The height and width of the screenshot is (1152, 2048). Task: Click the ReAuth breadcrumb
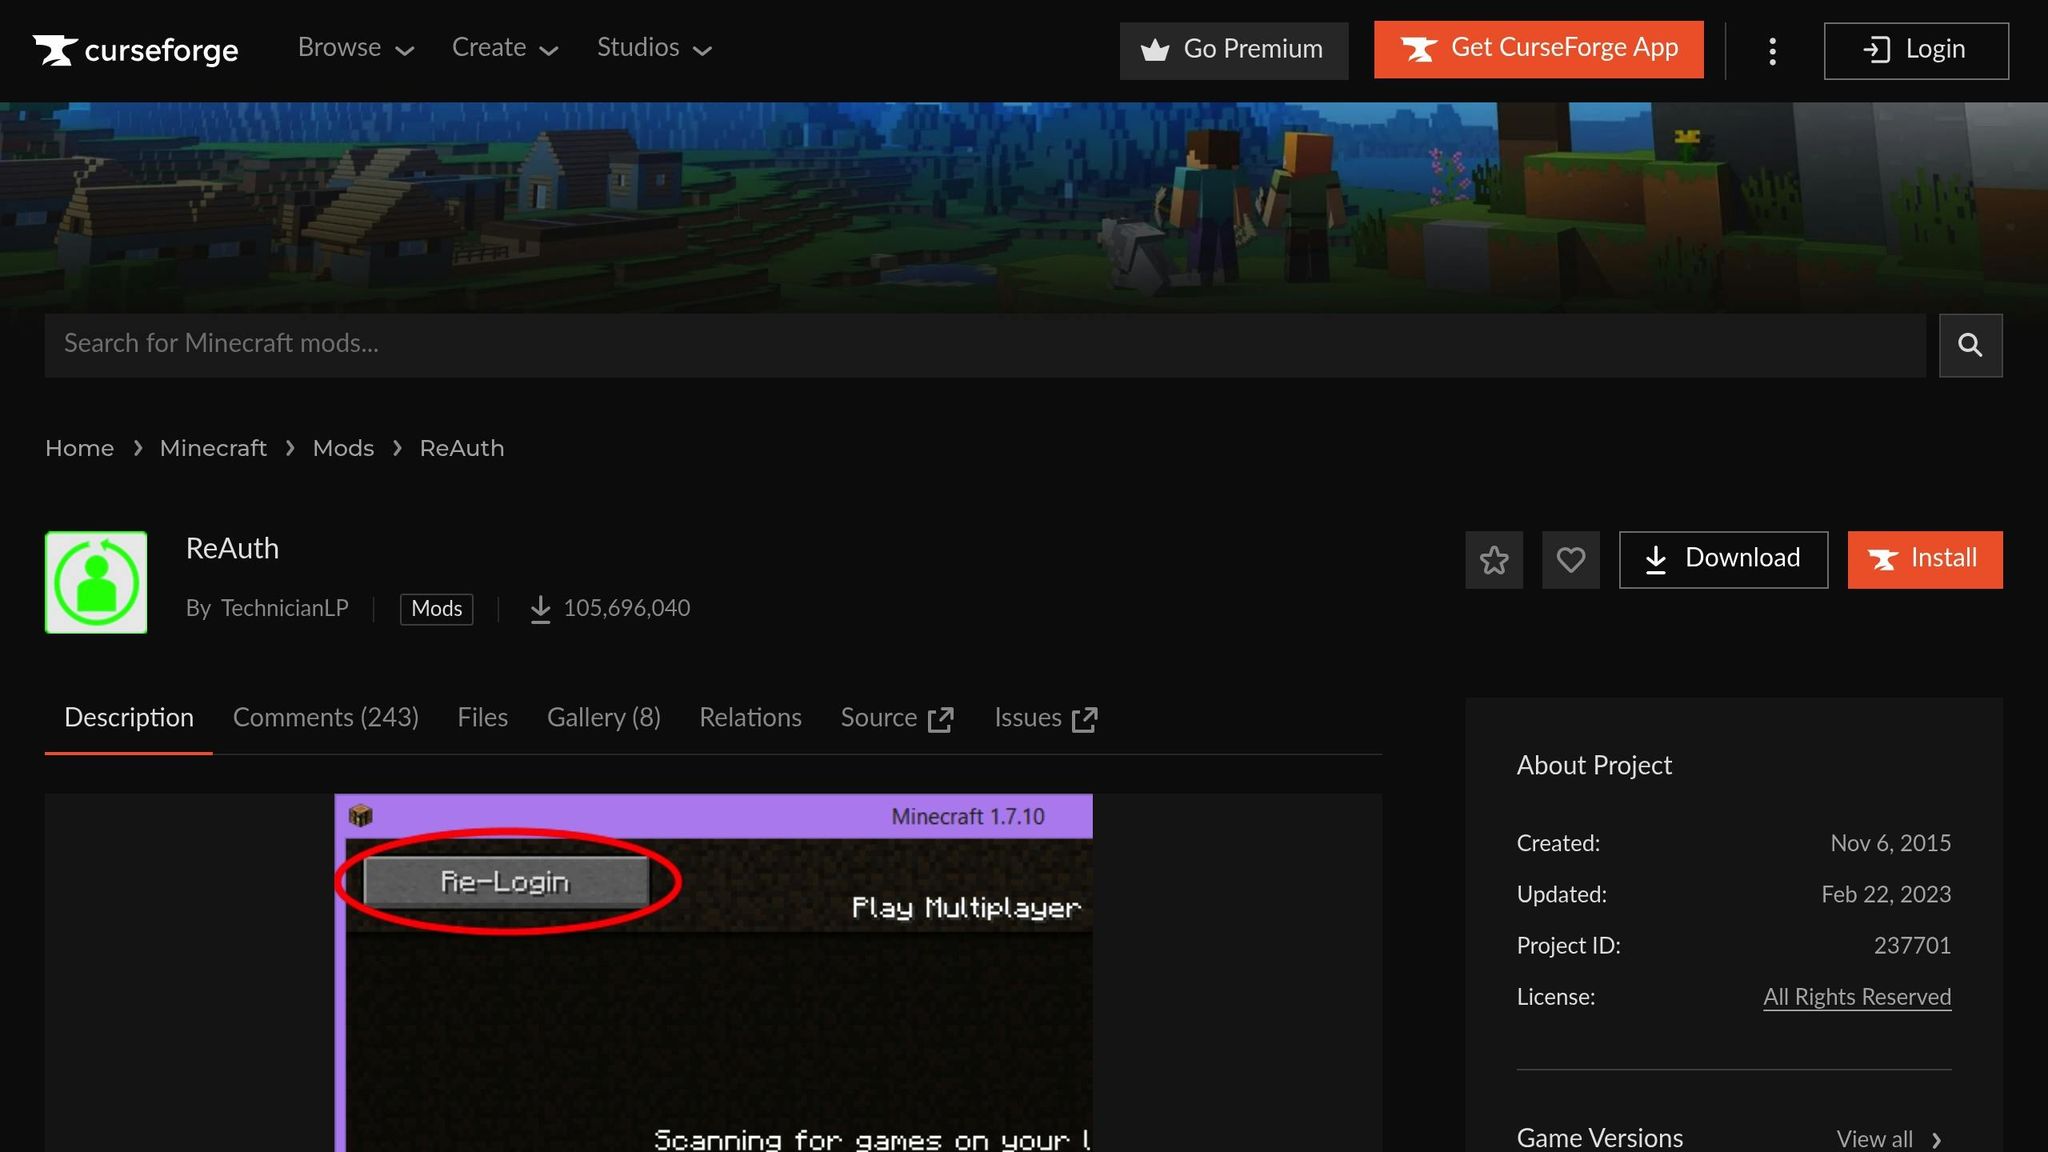point(461,448)
